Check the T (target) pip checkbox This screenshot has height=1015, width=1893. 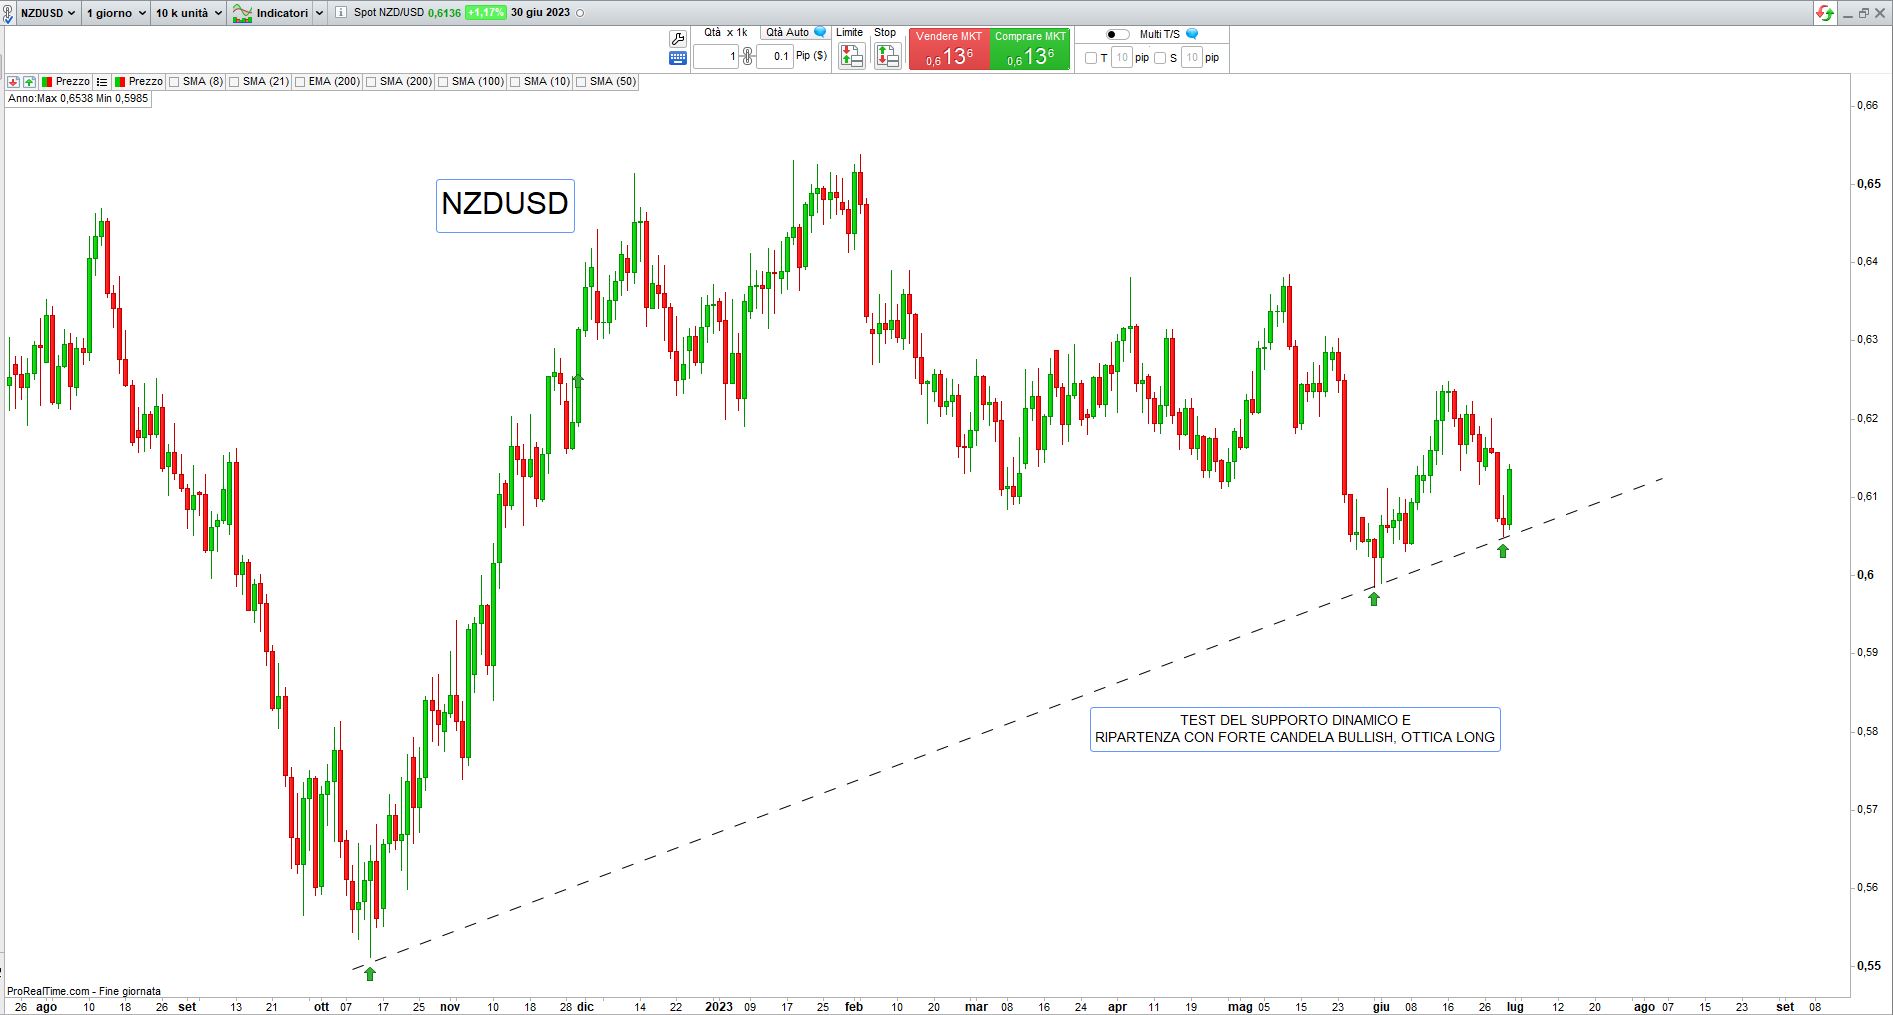click(x=1091, y=58)
